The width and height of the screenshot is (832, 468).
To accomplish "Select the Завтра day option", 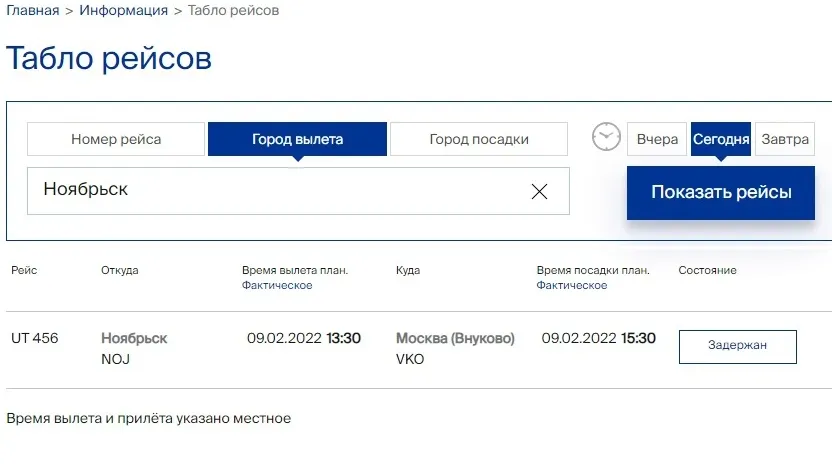I will [784, 139].
